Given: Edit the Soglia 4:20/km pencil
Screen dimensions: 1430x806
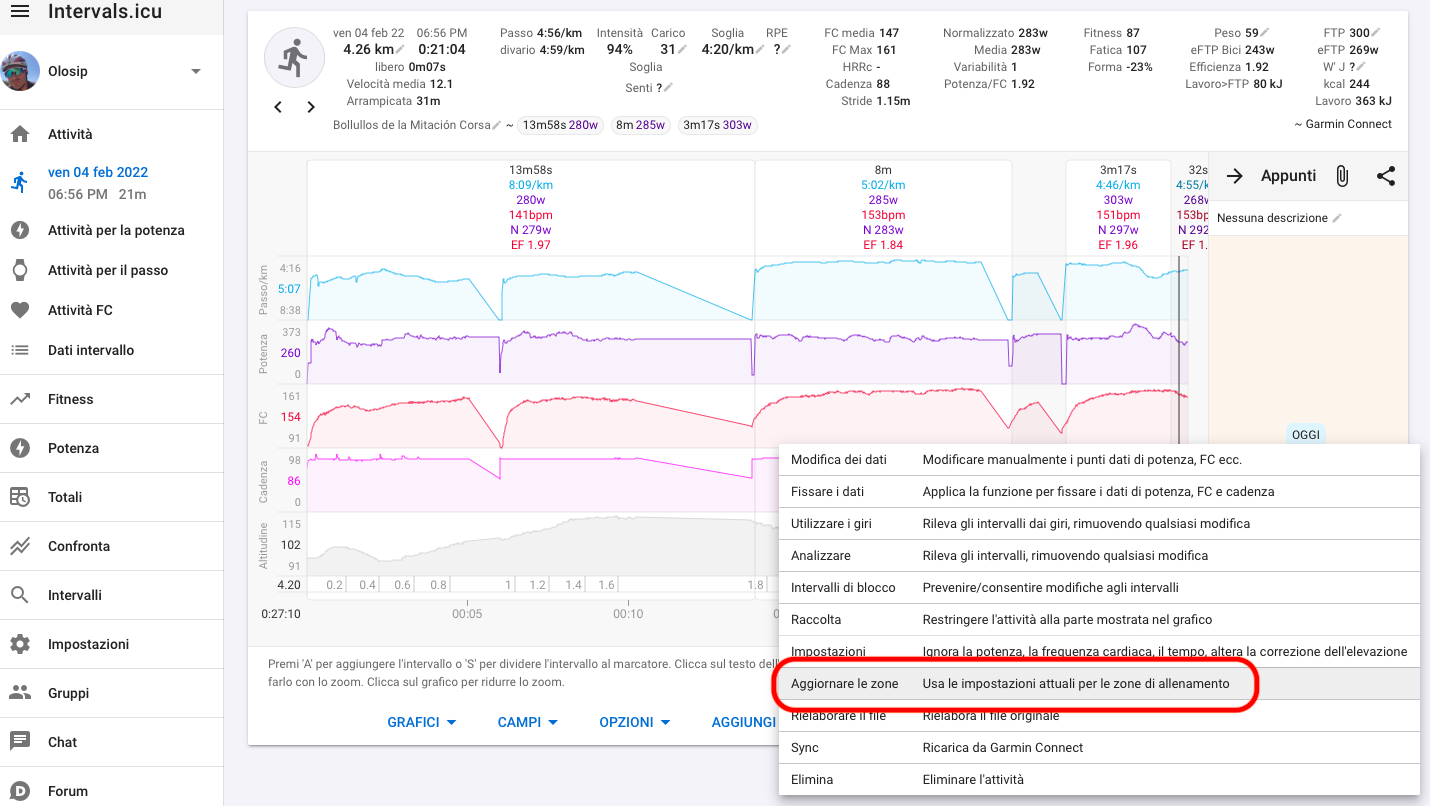Looking at the screenshot, I should (x=760, y=49).
